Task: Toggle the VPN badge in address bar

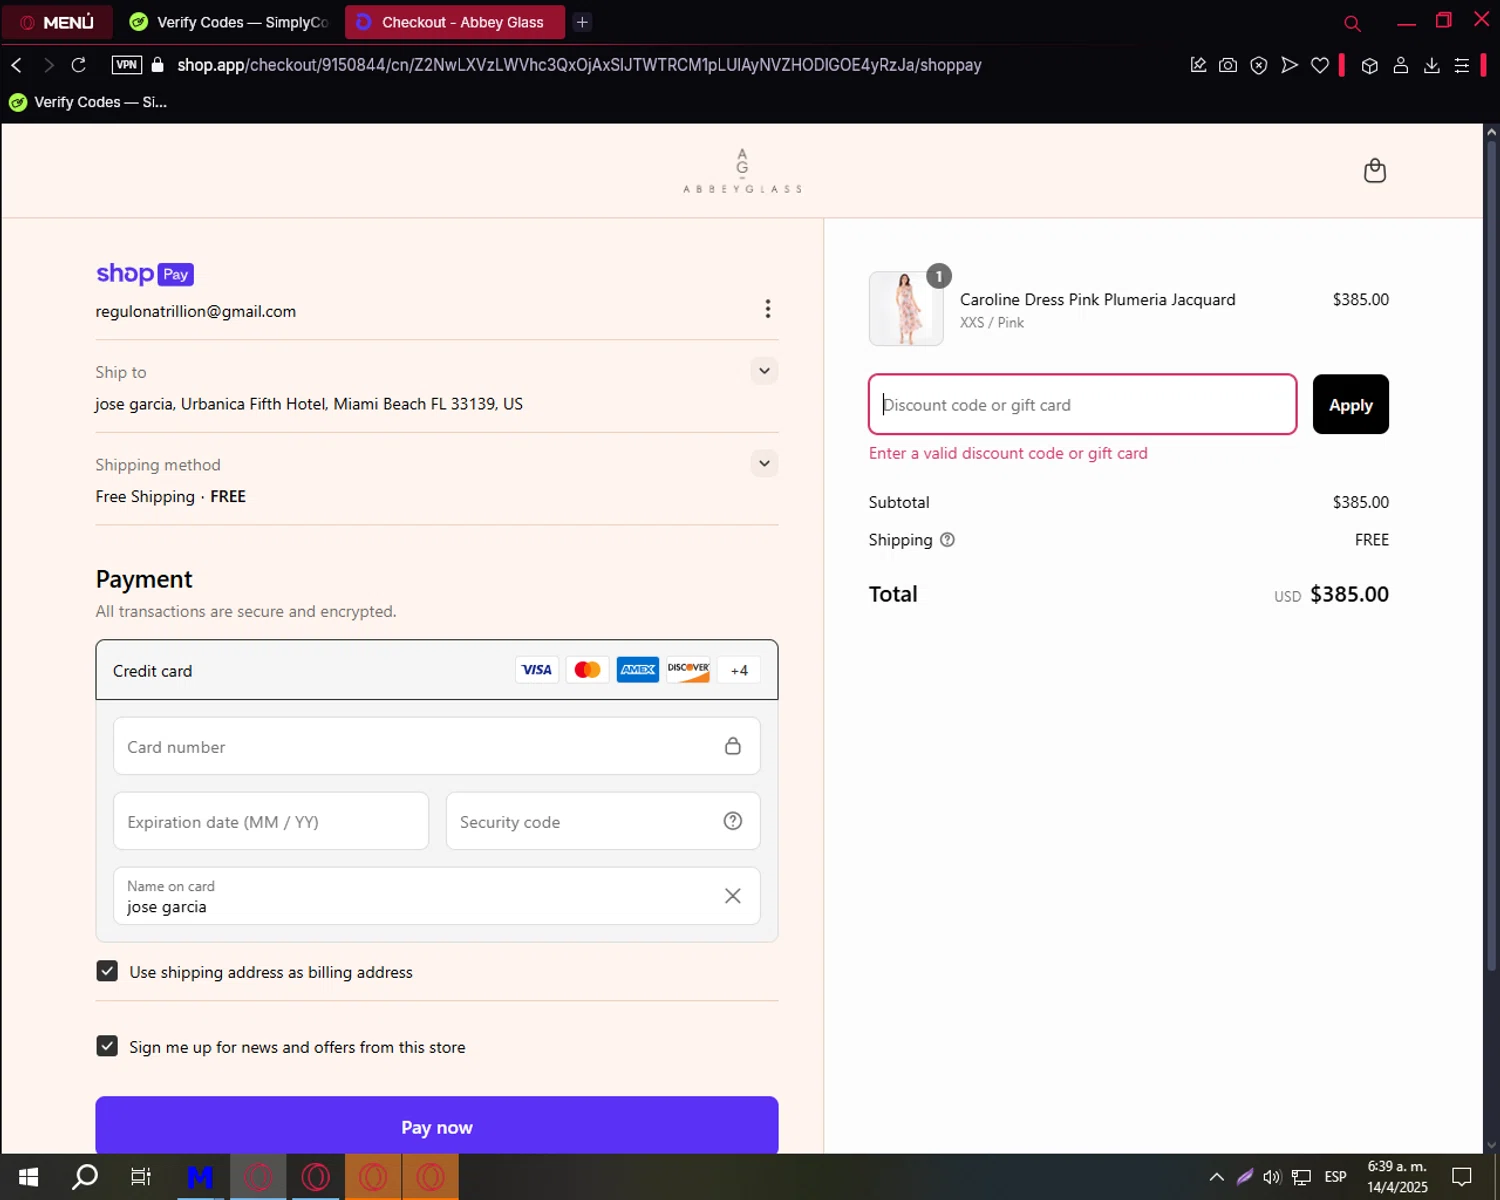Action: click(127, 65)
